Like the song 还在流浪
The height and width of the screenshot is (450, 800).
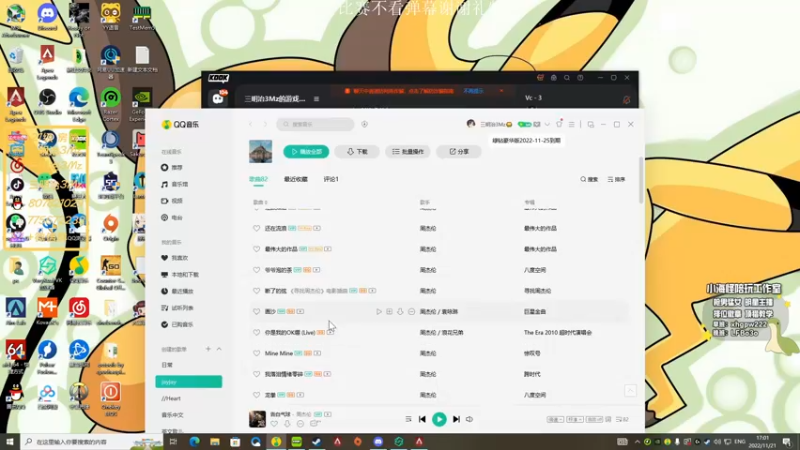click(256, 229)
